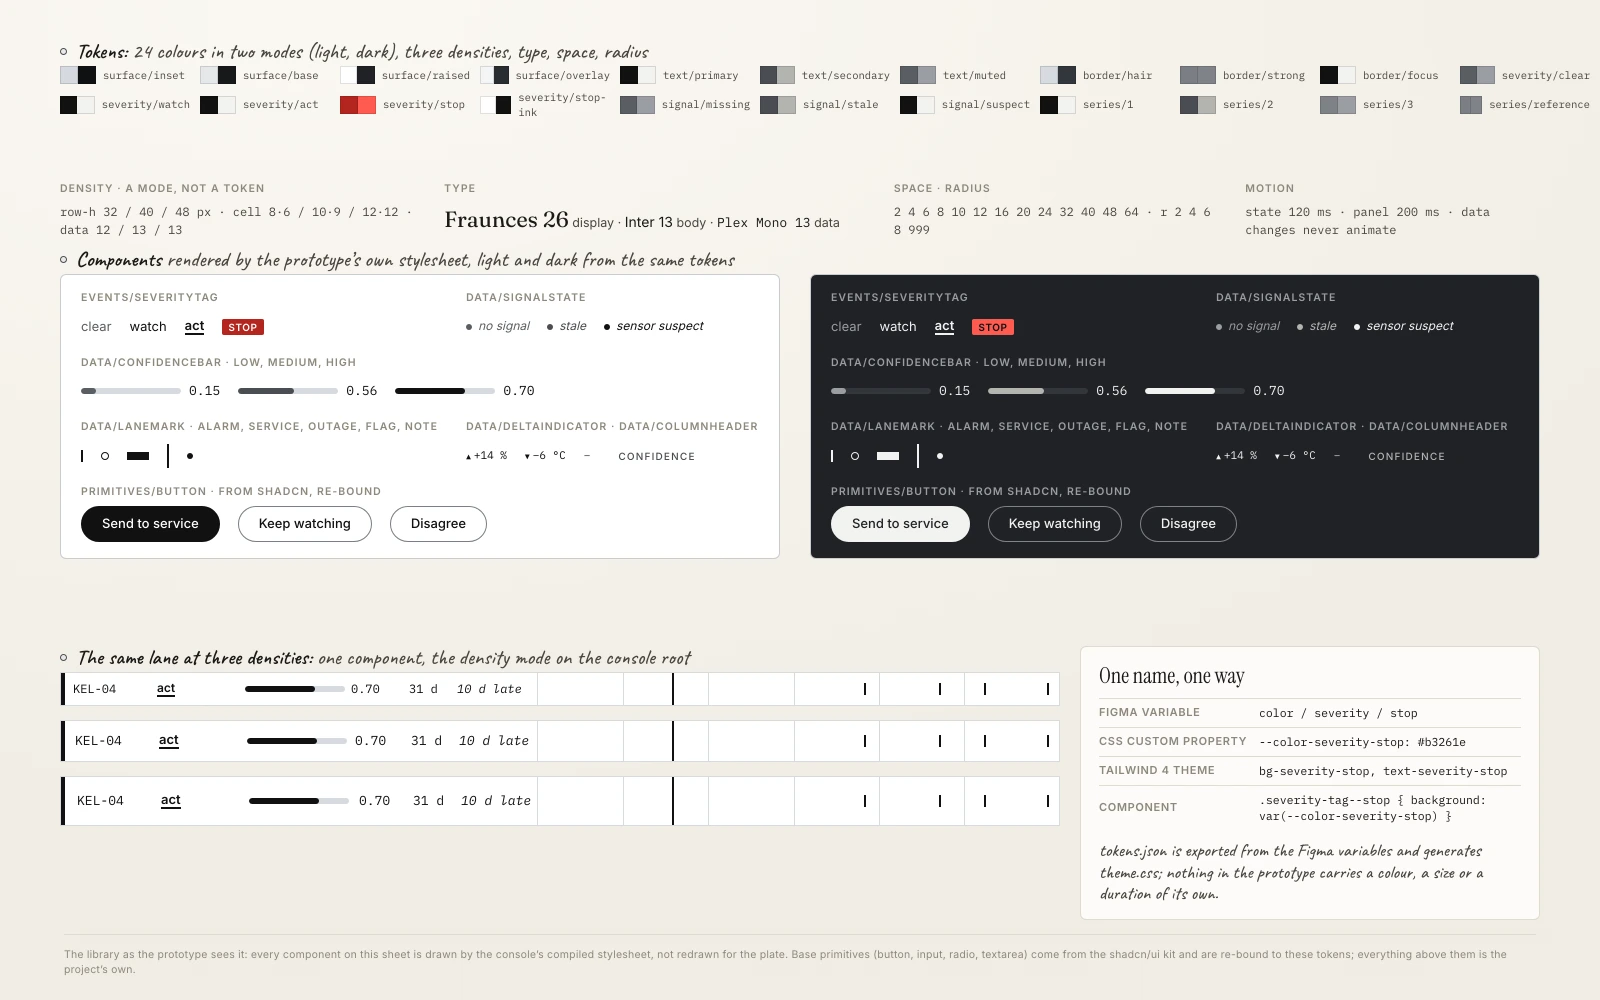Click the 'Fraunces 26' display type sample
Screen dimensions: 1600x1000
(506, 220)
